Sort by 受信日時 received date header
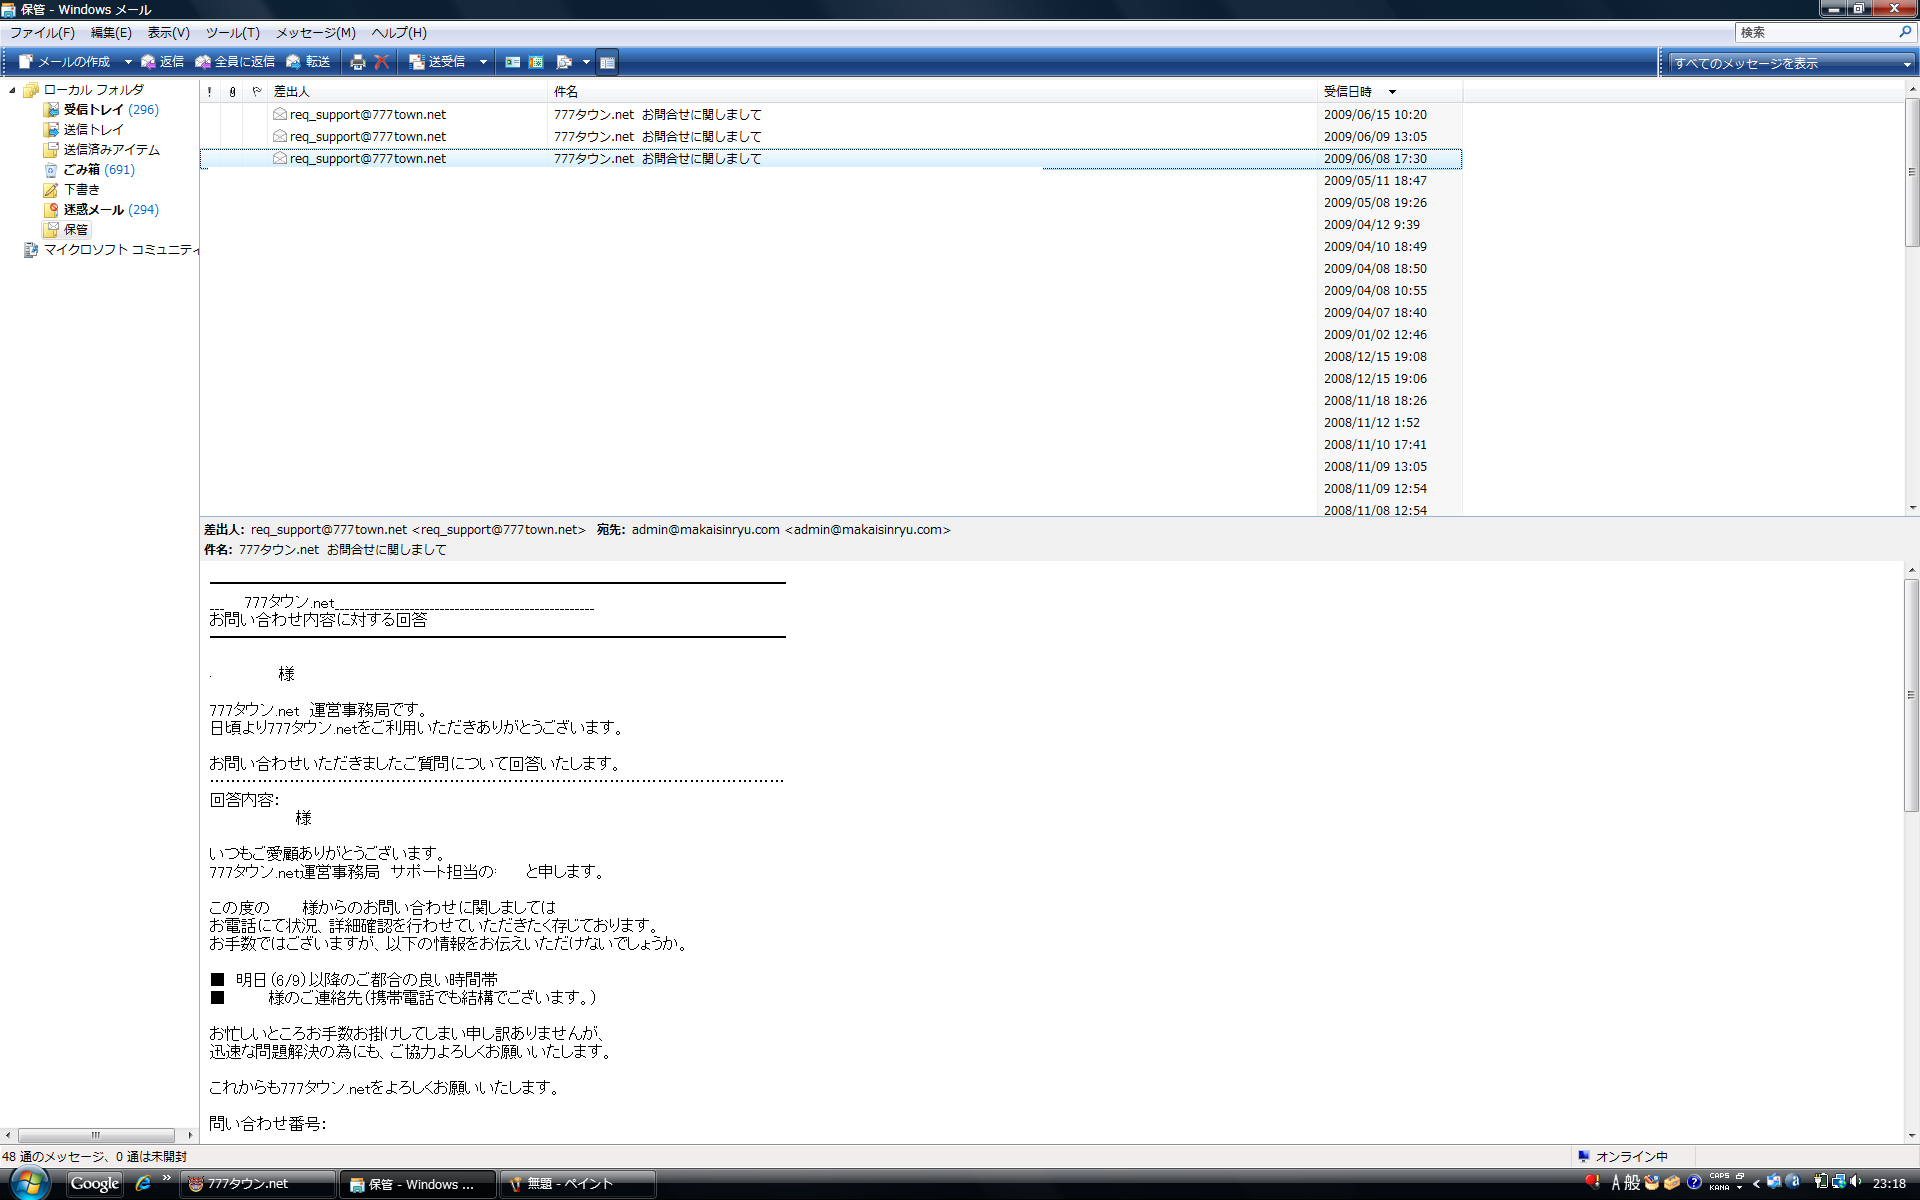Image resolution: width=1920 pixels, height=1200 pixels. (x=1390, y=92)
